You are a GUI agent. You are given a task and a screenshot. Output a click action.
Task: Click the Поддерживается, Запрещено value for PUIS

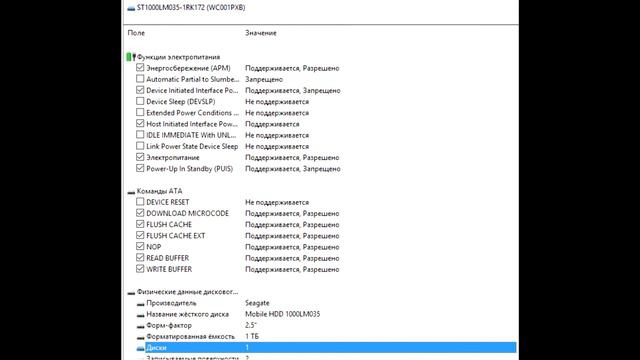click(x=293, y=169)
